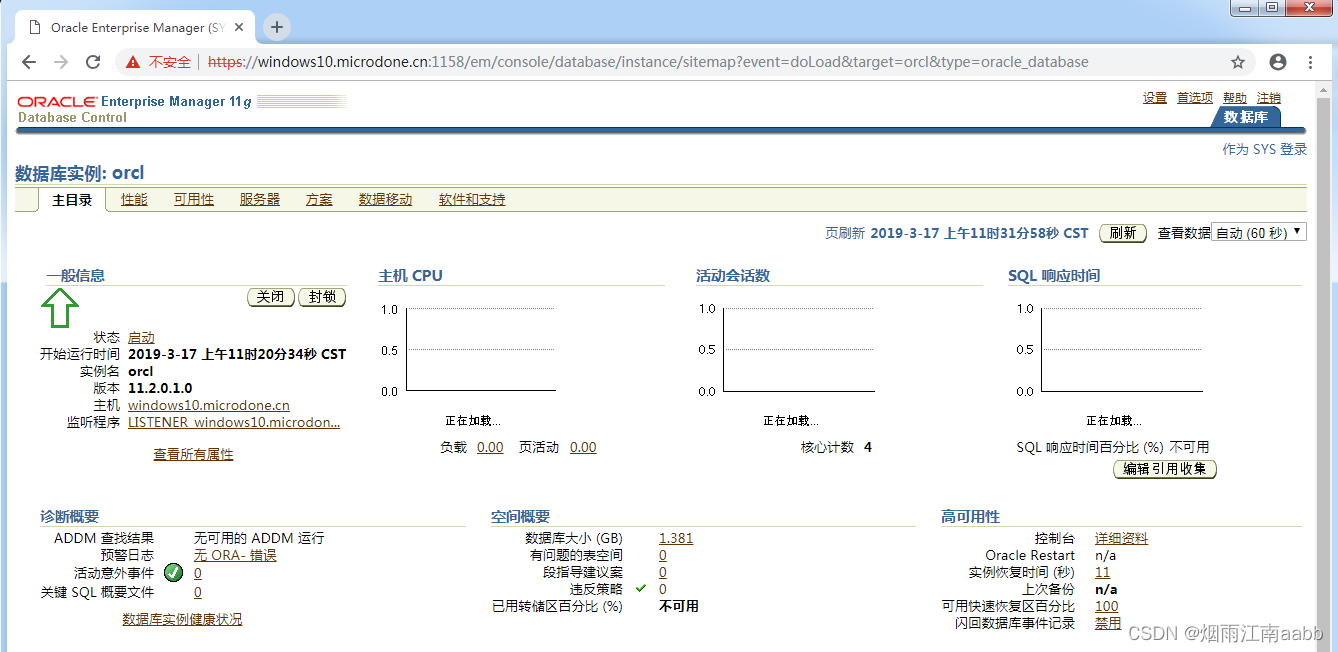Open the 数据库实例健康状况 link

[182, 619]
